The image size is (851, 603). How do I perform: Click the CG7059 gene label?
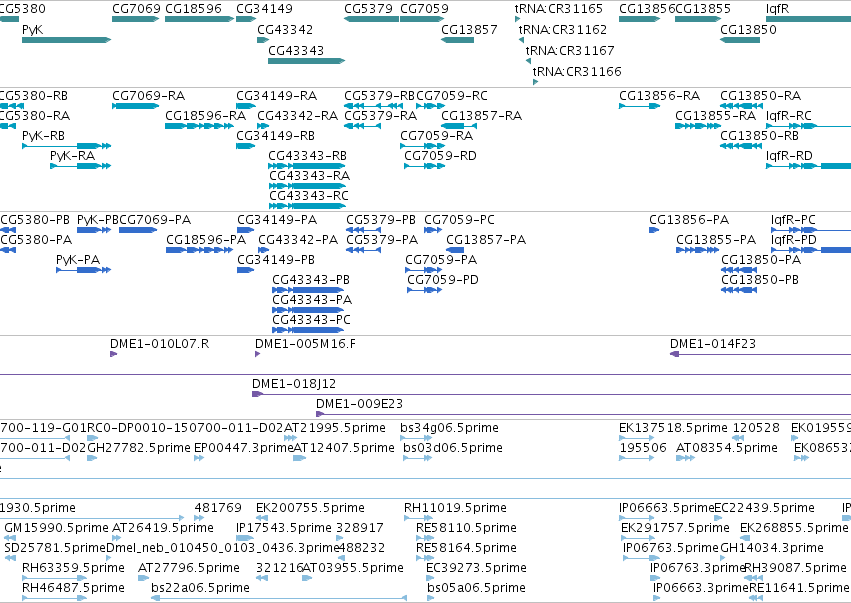click(x=424, y=9)
